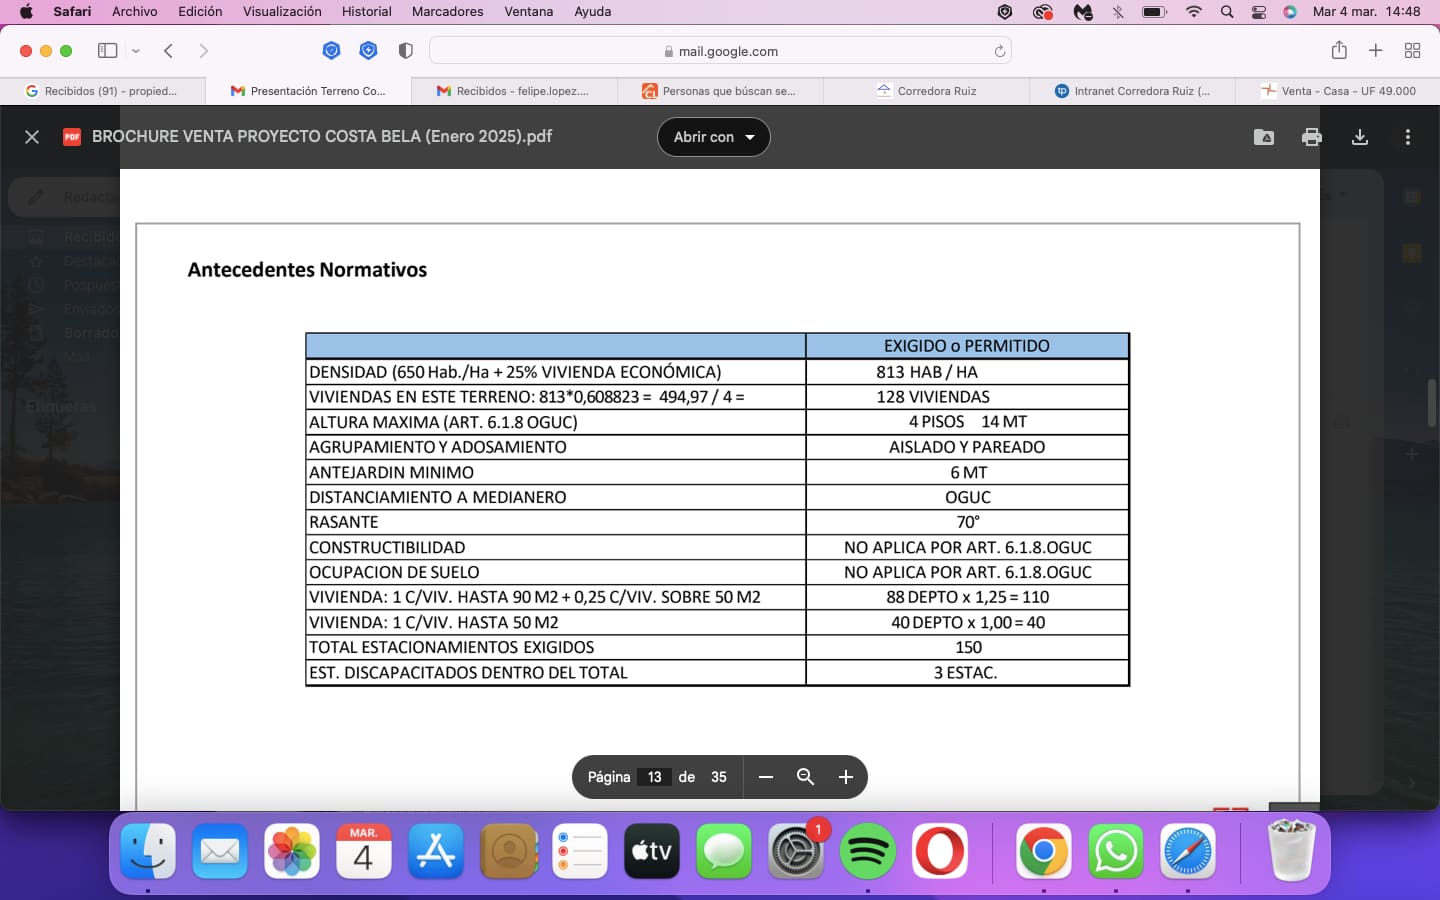This screenshot has width=1440, height=900.
Task: Open the Marcadores menu
Action: tap(448, 11)
